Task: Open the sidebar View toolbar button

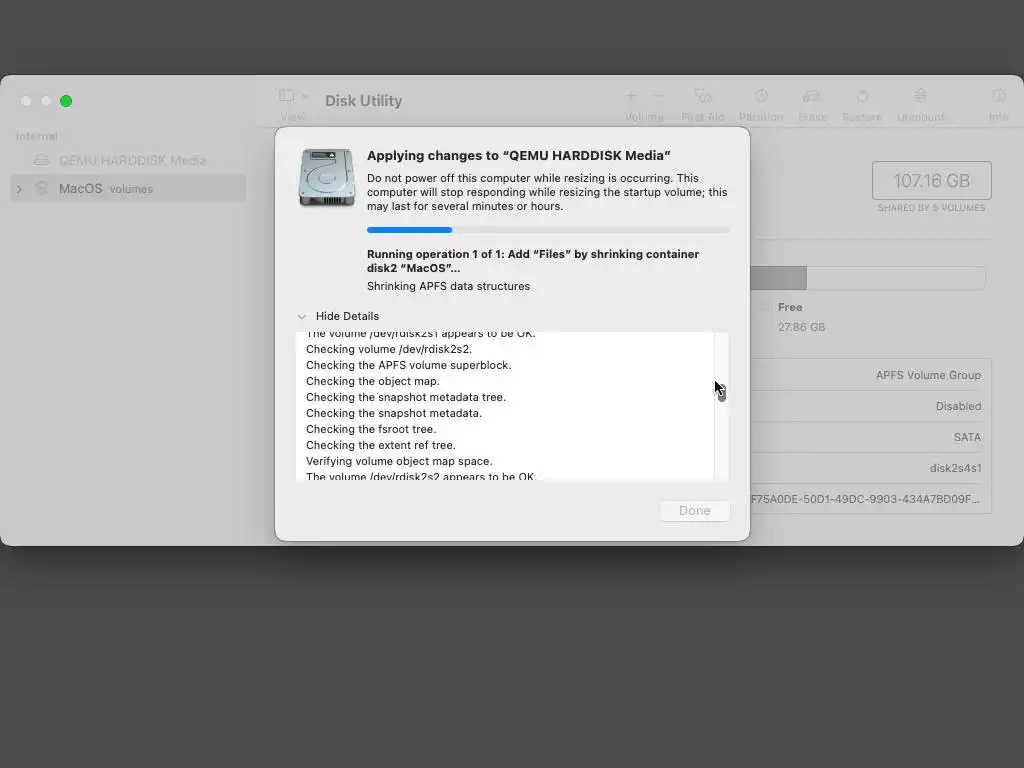Action: point(287,96)
